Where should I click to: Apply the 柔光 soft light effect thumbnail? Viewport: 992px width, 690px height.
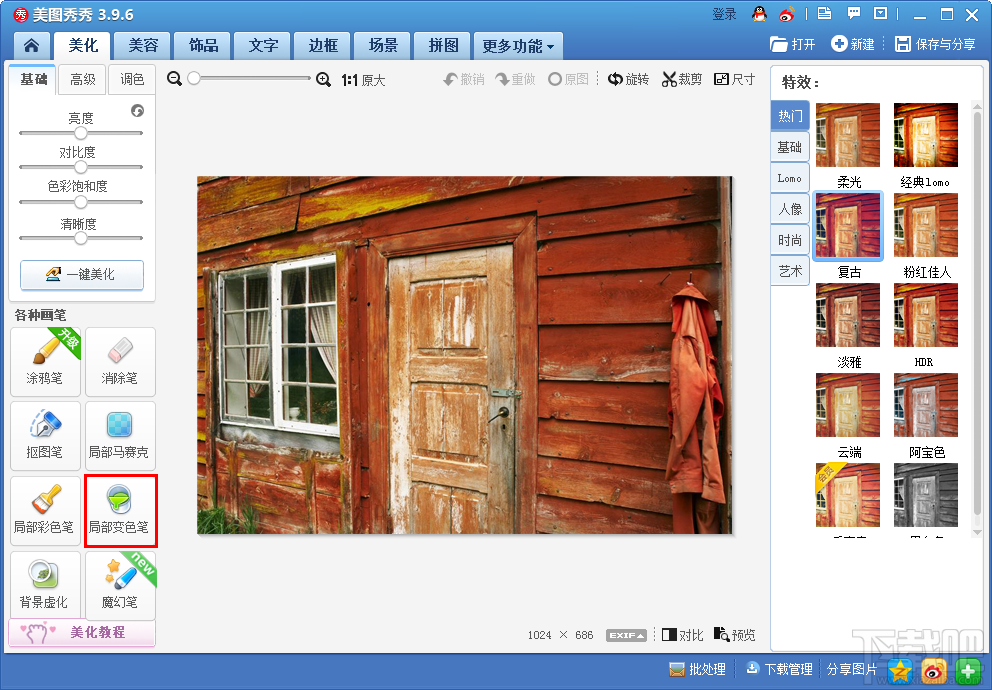848,135
